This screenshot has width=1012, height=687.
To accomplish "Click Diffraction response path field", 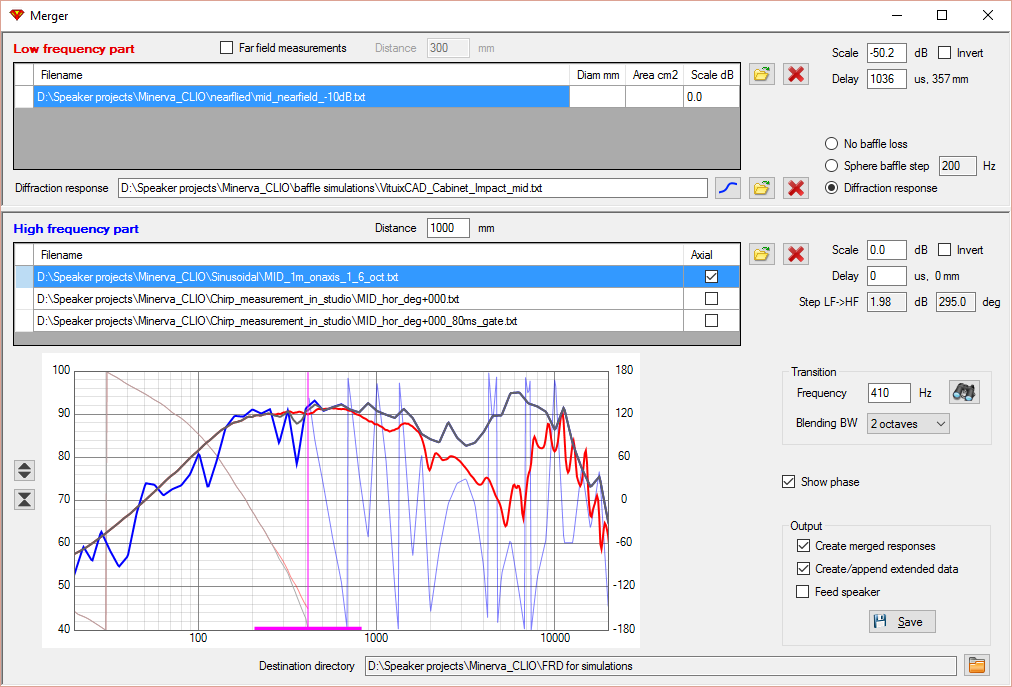I will [412, 188].
